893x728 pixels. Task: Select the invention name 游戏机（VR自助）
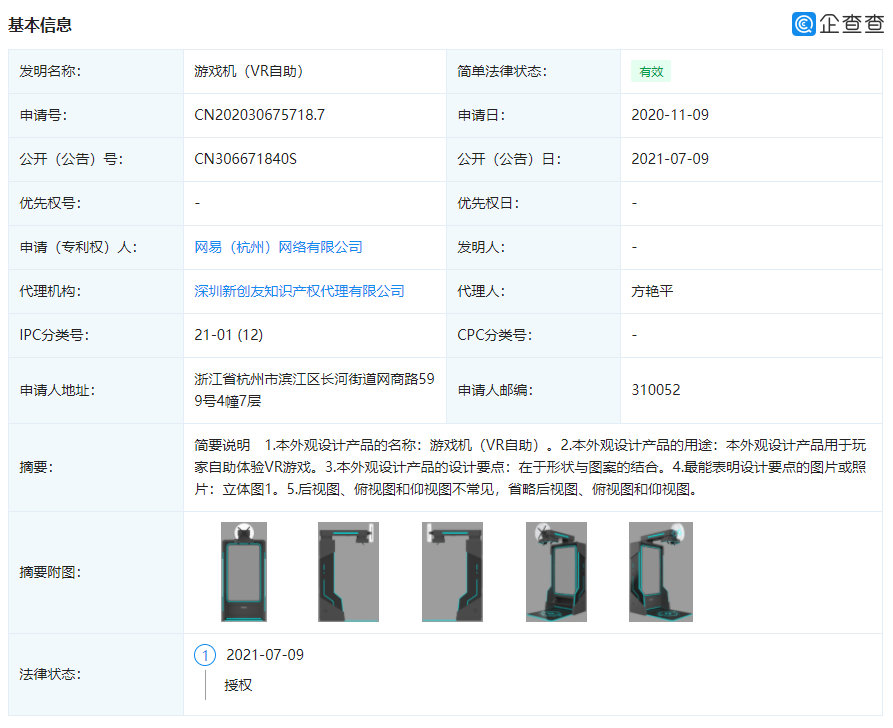(249, 71)
